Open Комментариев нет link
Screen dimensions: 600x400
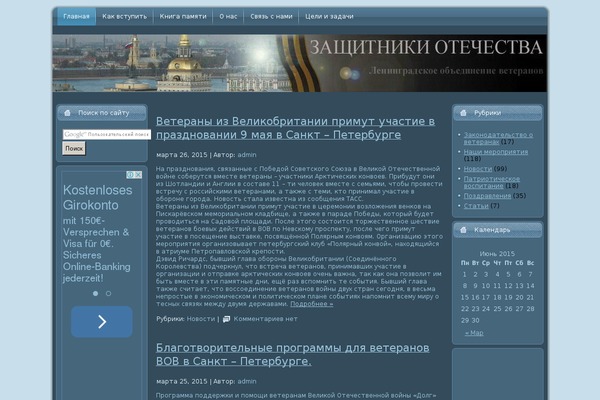[265, 319]
